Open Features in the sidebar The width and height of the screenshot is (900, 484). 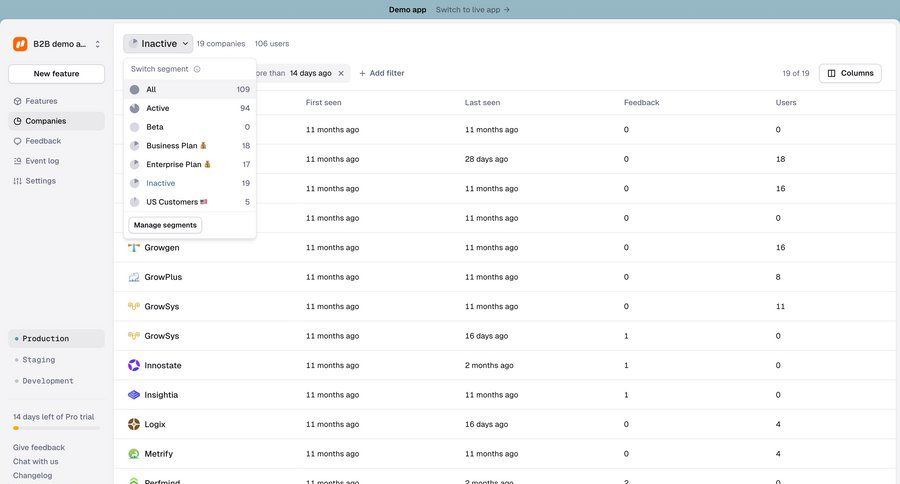point(56,101)
